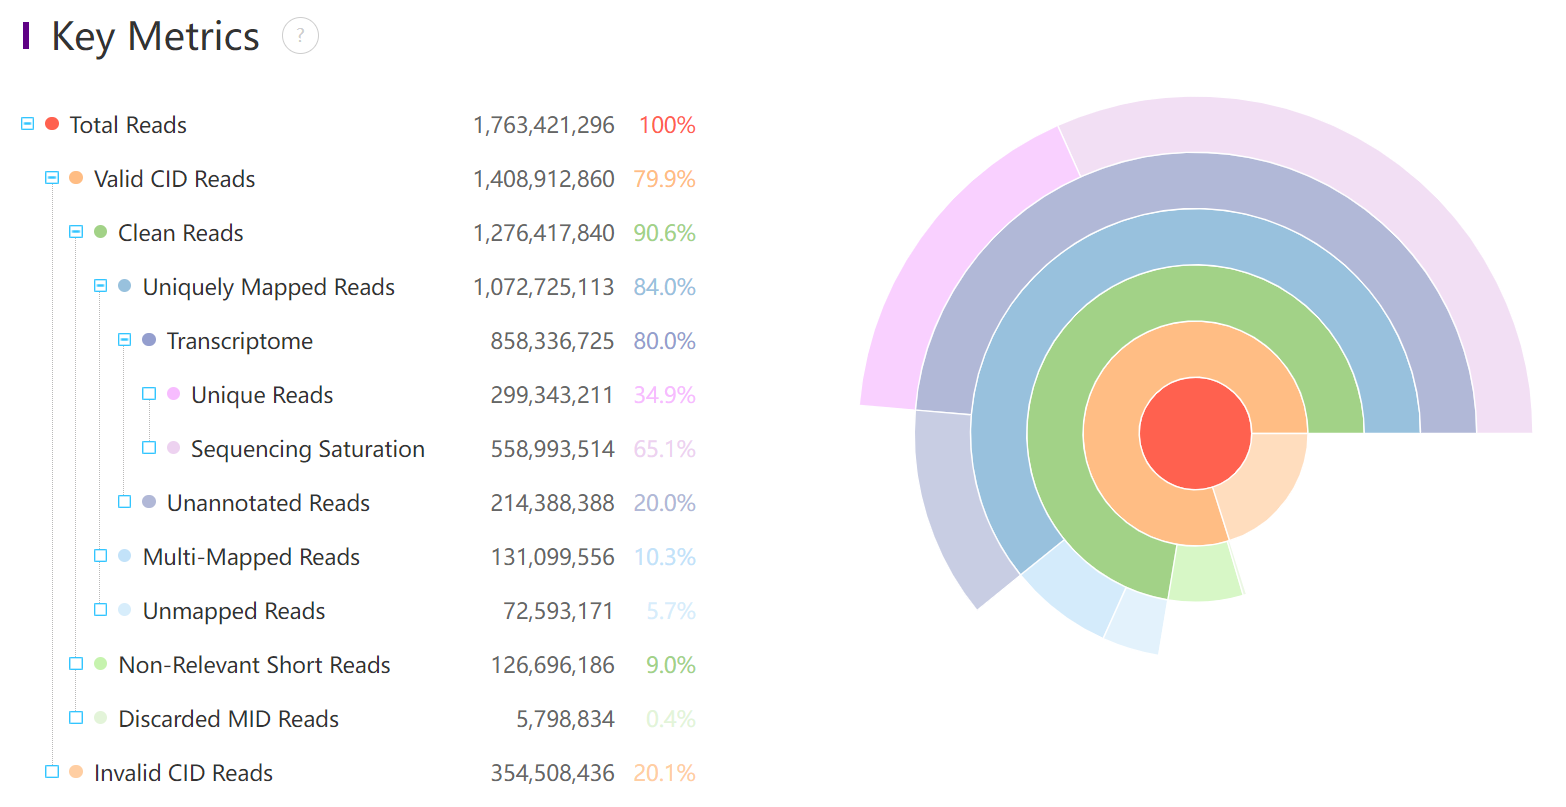Click the box beside Multi-Mapped Reads

coord(100,556)
